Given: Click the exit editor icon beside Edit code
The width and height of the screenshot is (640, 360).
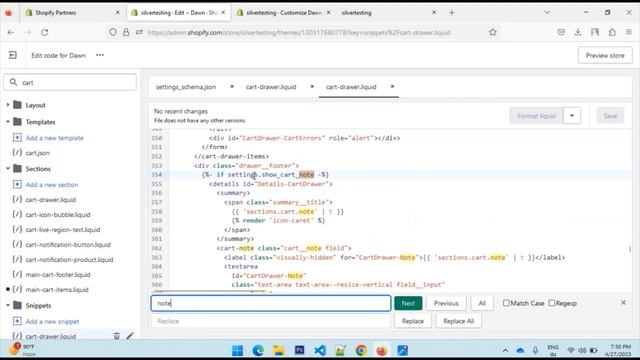Looking at the screenshot, I should 13,55.
